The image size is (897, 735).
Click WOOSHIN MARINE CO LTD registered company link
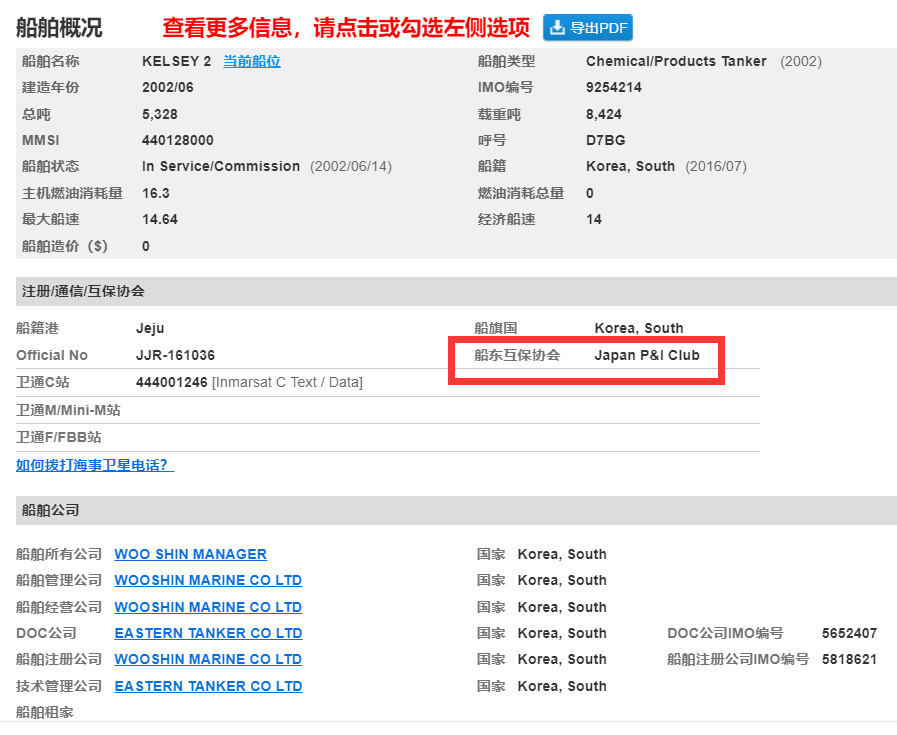pyautogui.click(x=208, y=659)
